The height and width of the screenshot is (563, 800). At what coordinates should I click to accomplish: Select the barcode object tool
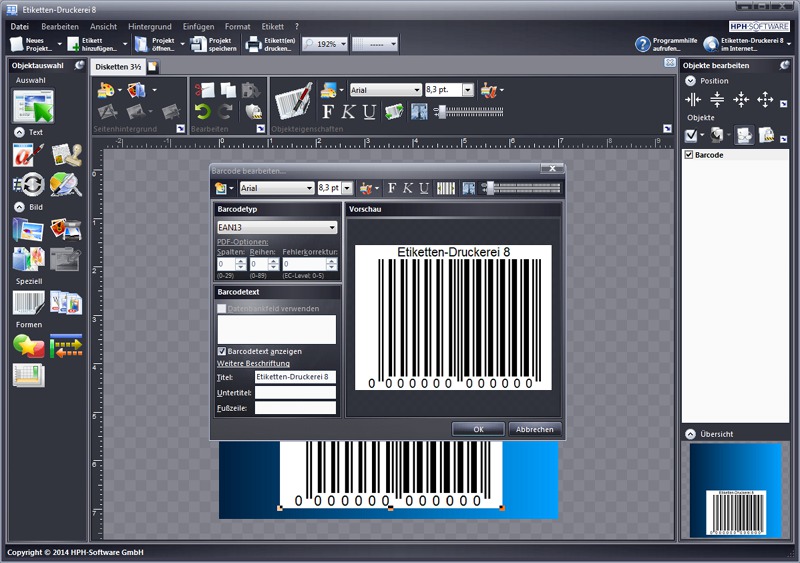coord(29,303)
